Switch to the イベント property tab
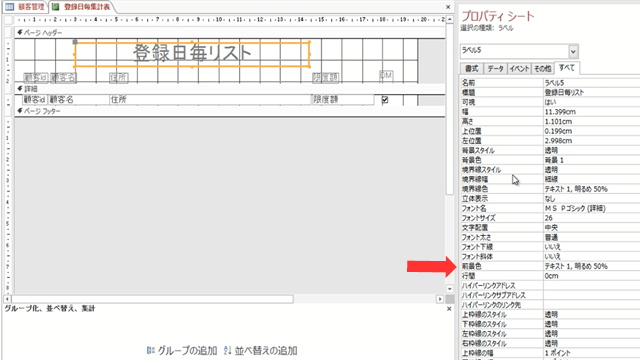Image resolution: width=640 pixels, height=360 pixels. click(x=519, y=69)
